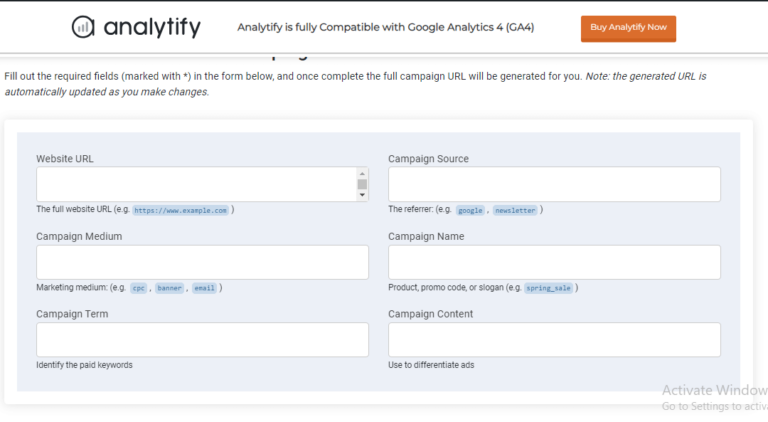
Task: Click the banner example tag
Action: click(170, 288)
